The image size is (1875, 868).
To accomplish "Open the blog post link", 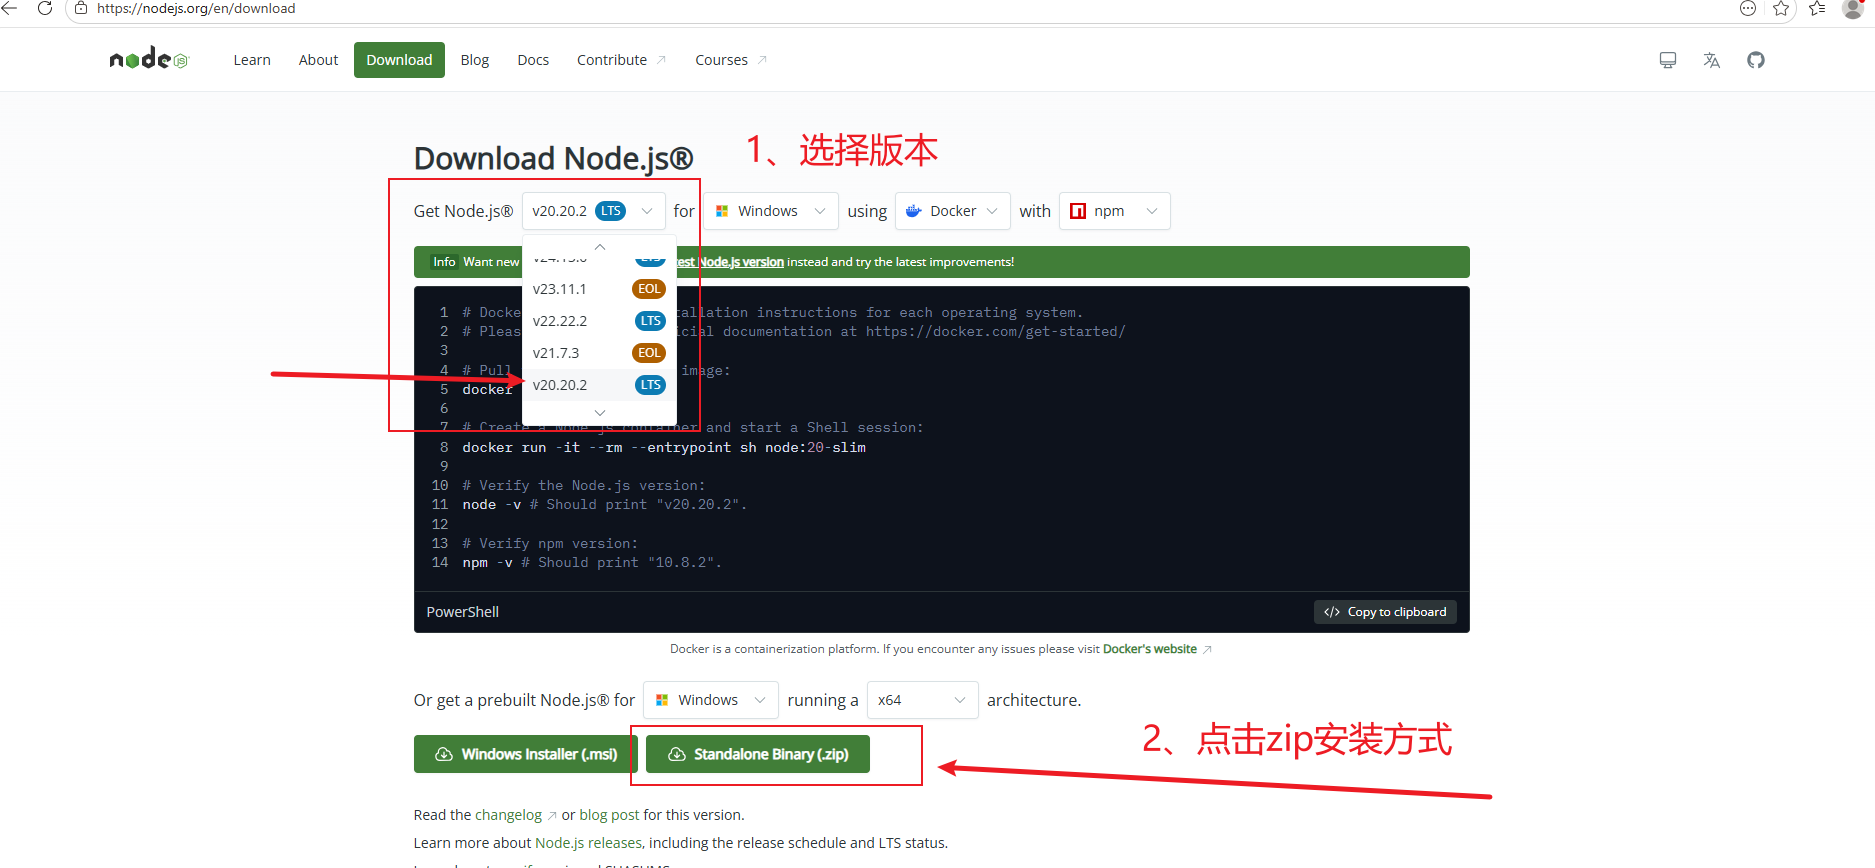I will pos(609,815).
